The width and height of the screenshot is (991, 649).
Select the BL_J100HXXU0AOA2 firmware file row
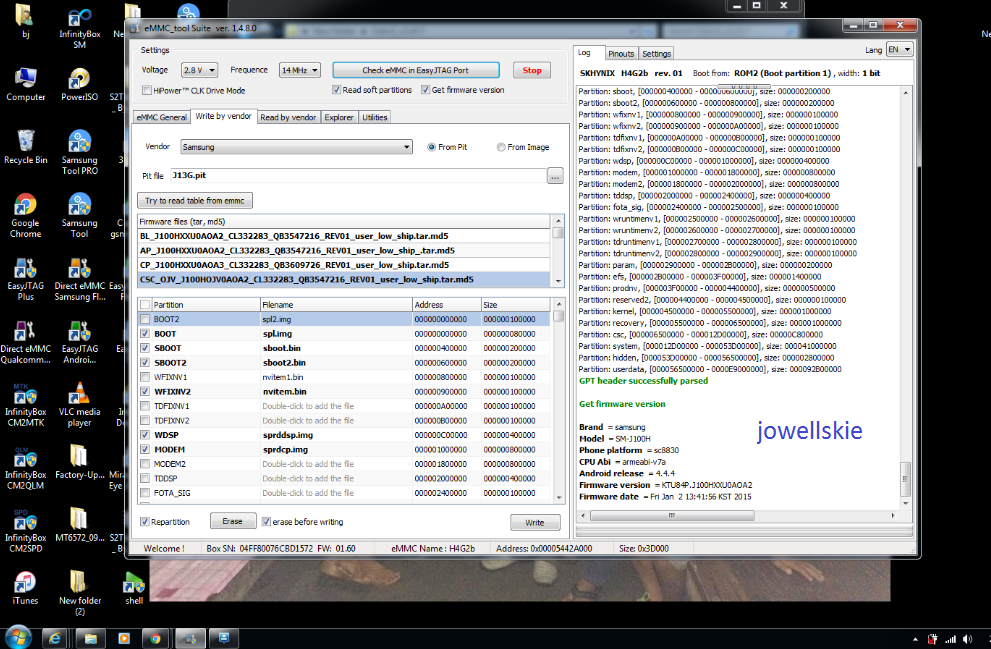[344, 236]
